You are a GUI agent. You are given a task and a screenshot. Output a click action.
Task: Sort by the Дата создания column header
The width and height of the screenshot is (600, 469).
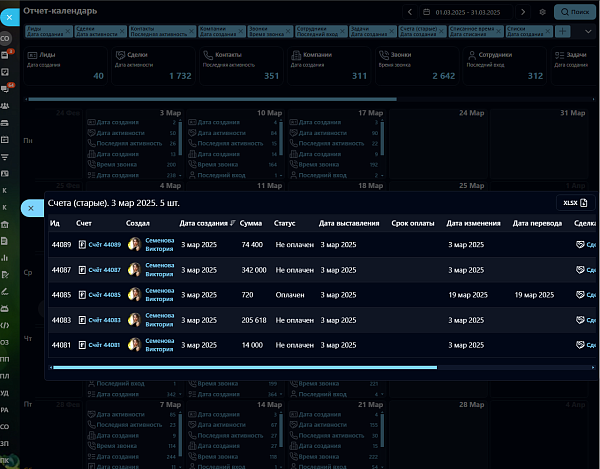coord(207,223)
